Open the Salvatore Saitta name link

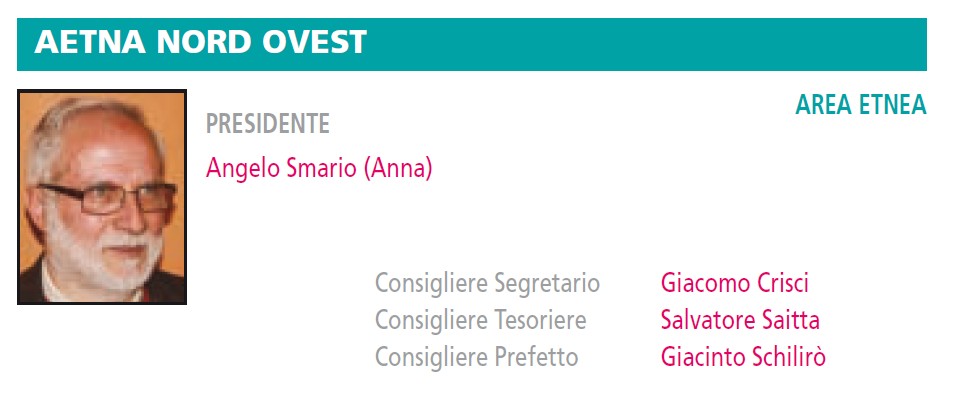click(740, 320)
